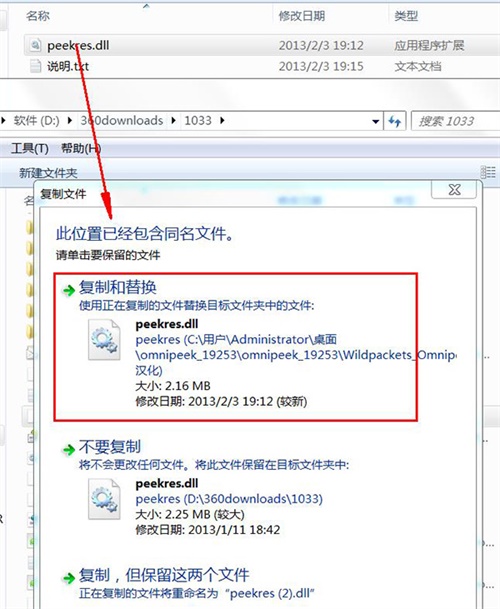Select the 说明.txt document icon

point(35,66)
